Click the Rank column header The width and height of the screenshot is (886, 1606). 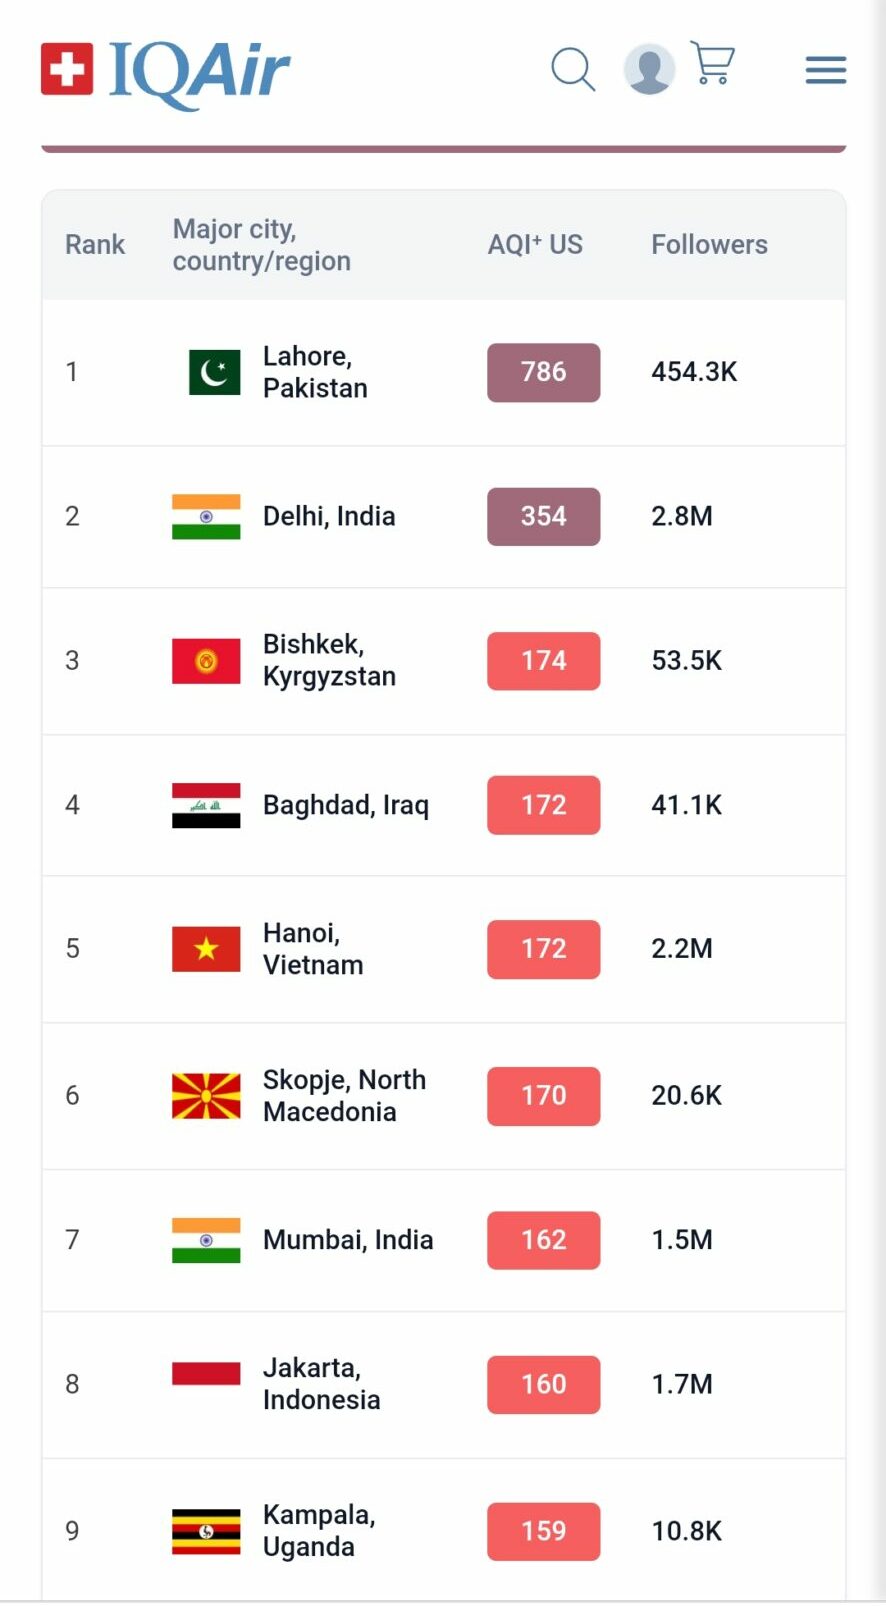[x=95, y=244]
